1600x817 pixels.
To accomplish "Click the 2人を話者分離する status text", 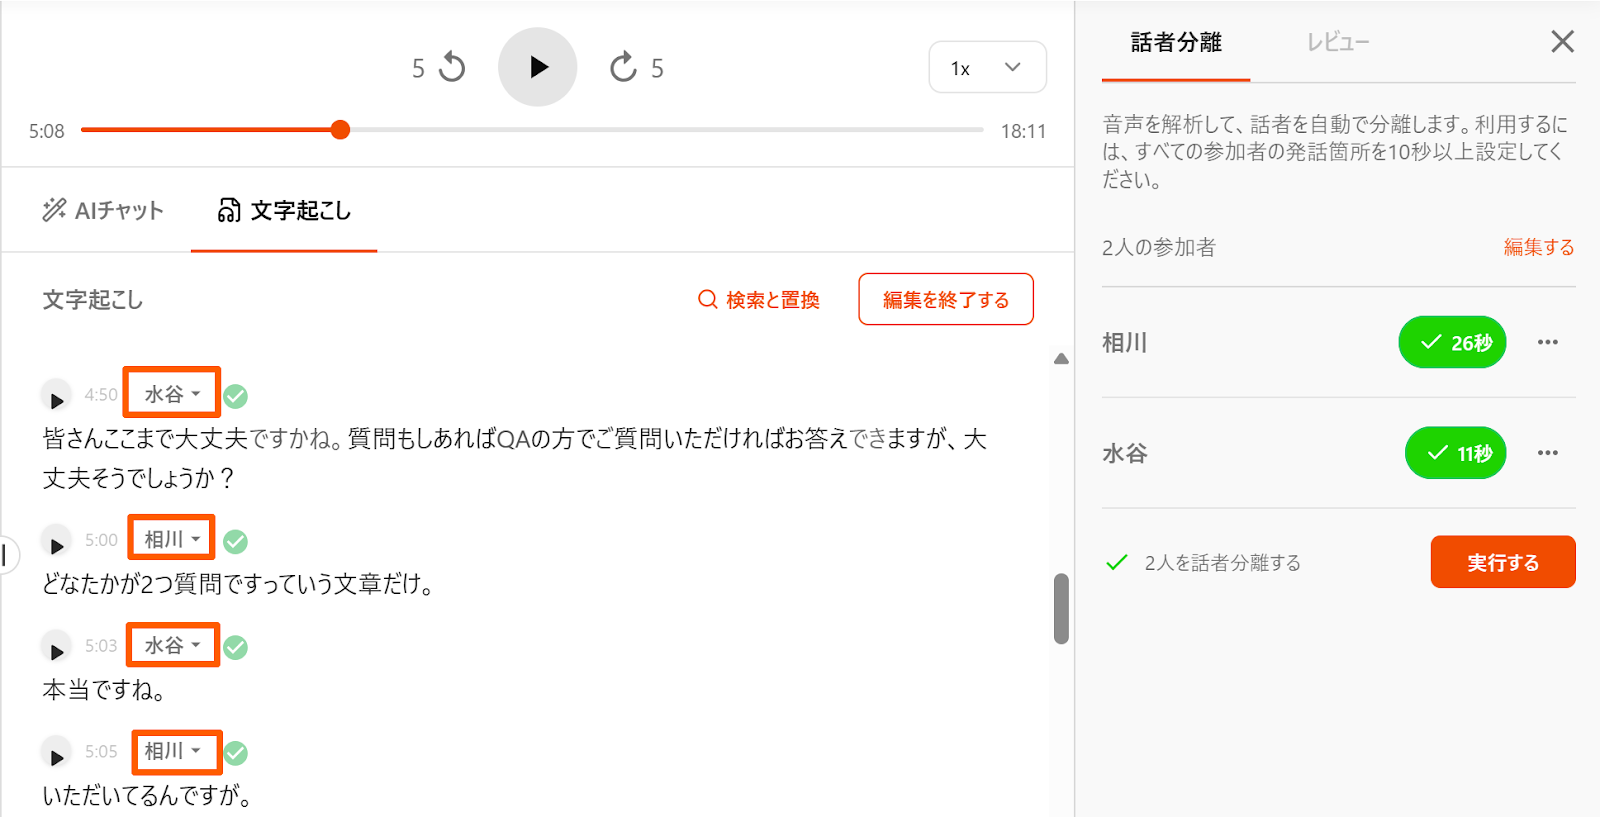I will [x=1222, y=563].
